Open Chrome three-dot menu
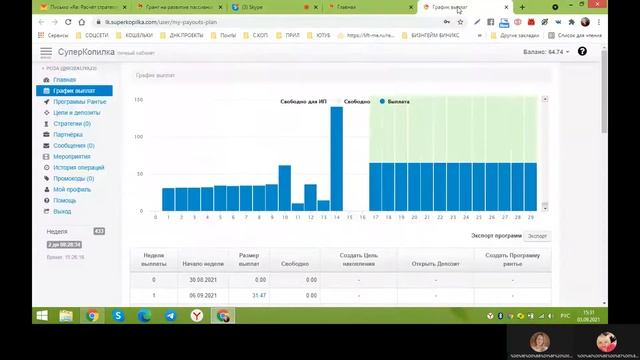Screen dimensions: 640x360 click(599, 22)
